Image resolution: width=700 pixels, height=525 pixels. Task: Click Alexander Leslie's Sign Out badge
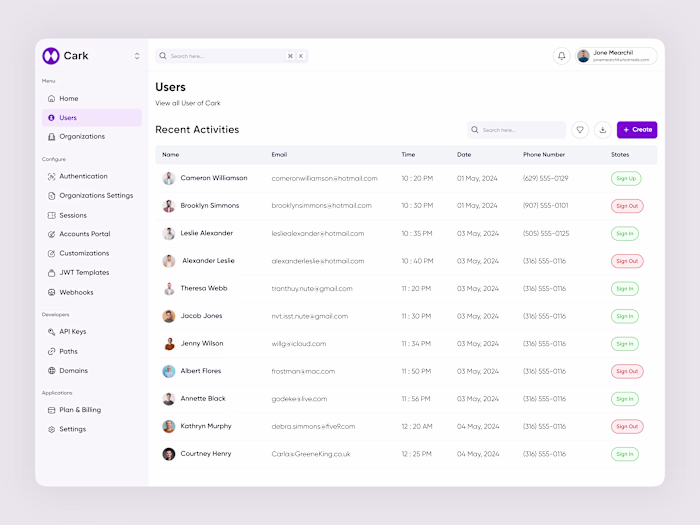[627, 261]
